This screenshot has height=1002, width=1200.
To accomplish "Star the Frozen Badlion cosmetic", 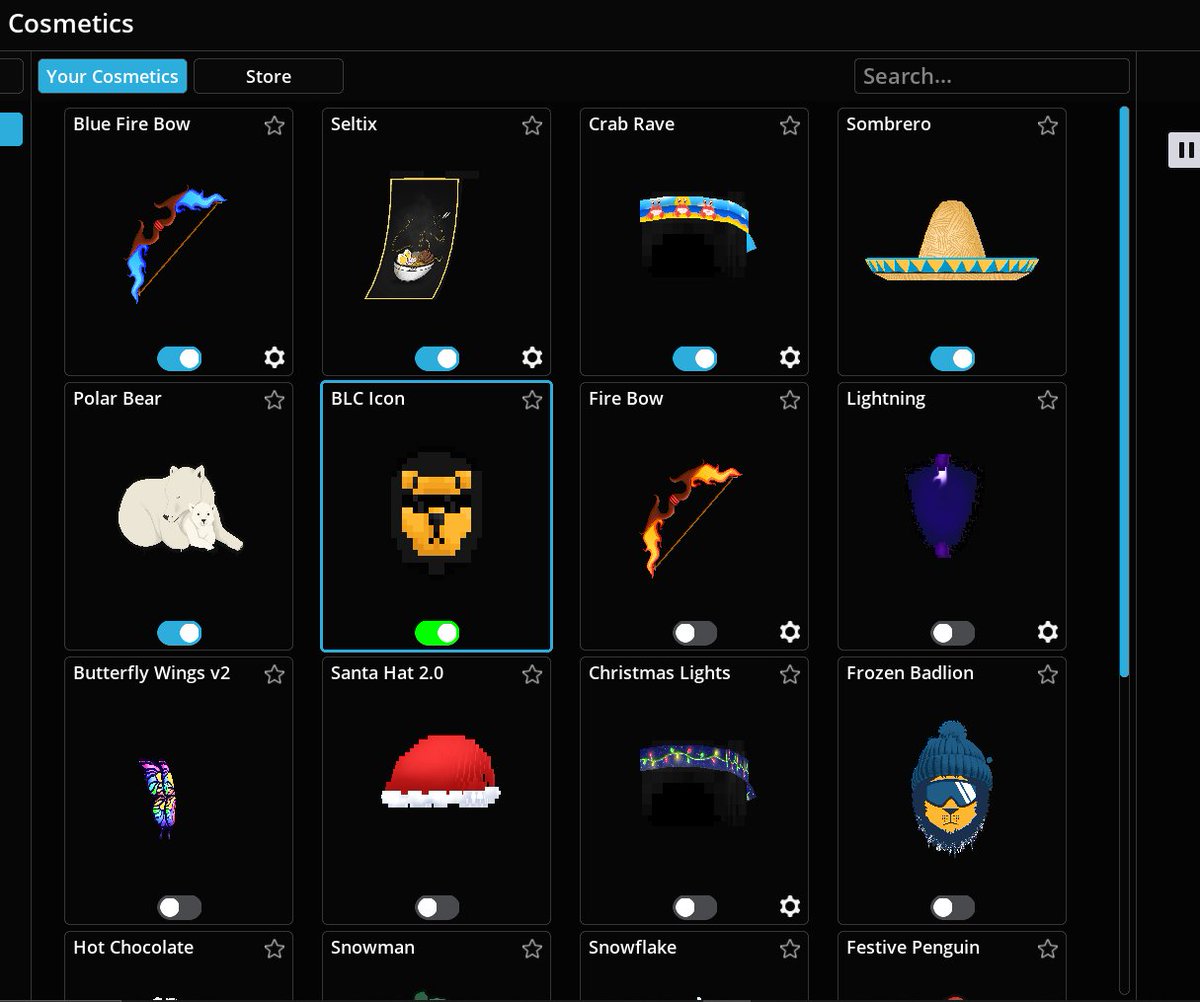I will [1048, 675].
